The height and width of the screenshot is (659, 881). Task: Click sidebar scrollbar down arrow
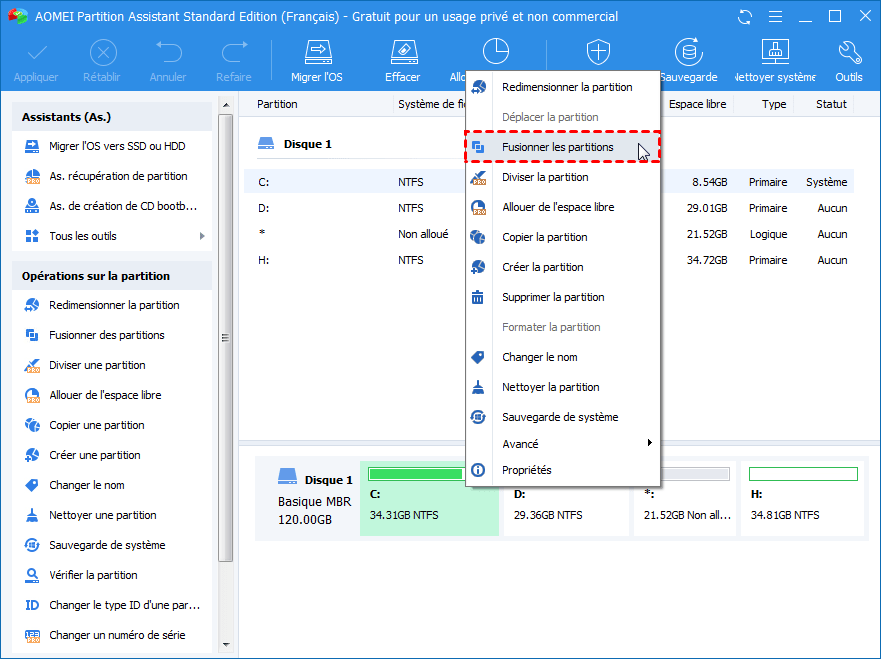(x=226, y=644)
